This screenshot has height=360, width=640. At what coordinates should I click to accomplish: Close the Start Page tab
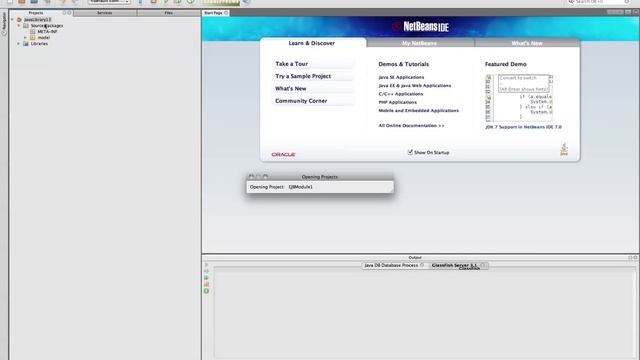tap(226, 13)
